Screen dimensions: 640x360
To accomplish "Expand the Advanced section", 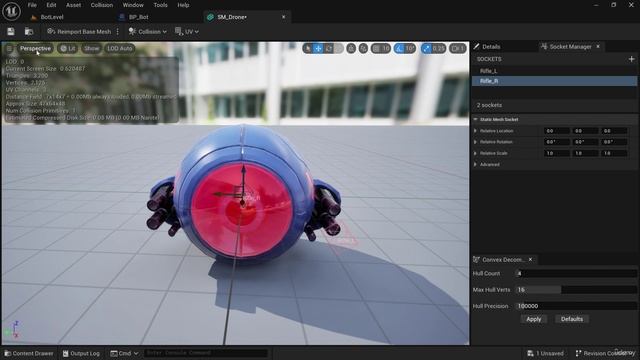I will pyautogui.click(x=476, y=164).
